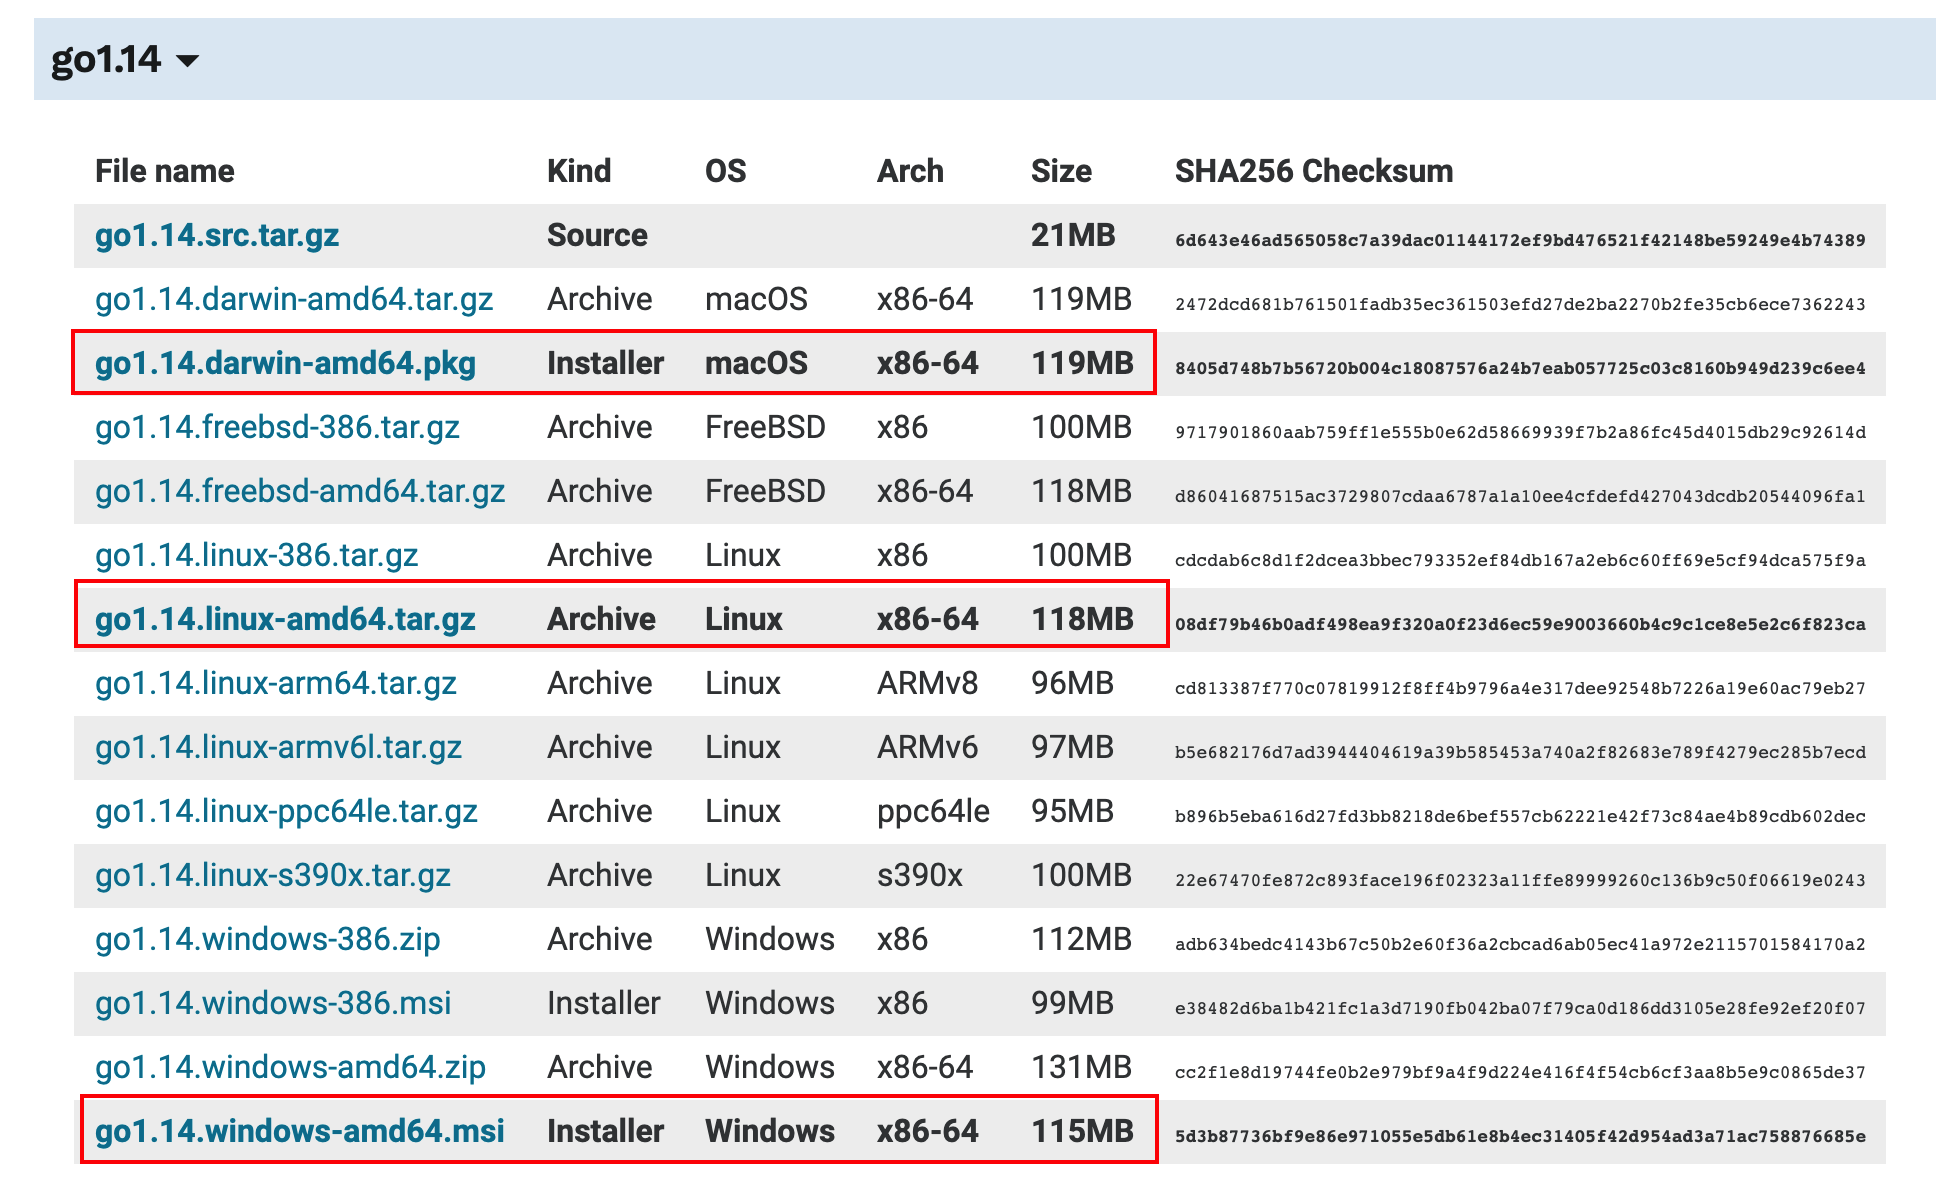The image size is (1954, 1180).
Task: Open go1.14.darwin-amd64.tar.gz link
Action: coord(294,300)
